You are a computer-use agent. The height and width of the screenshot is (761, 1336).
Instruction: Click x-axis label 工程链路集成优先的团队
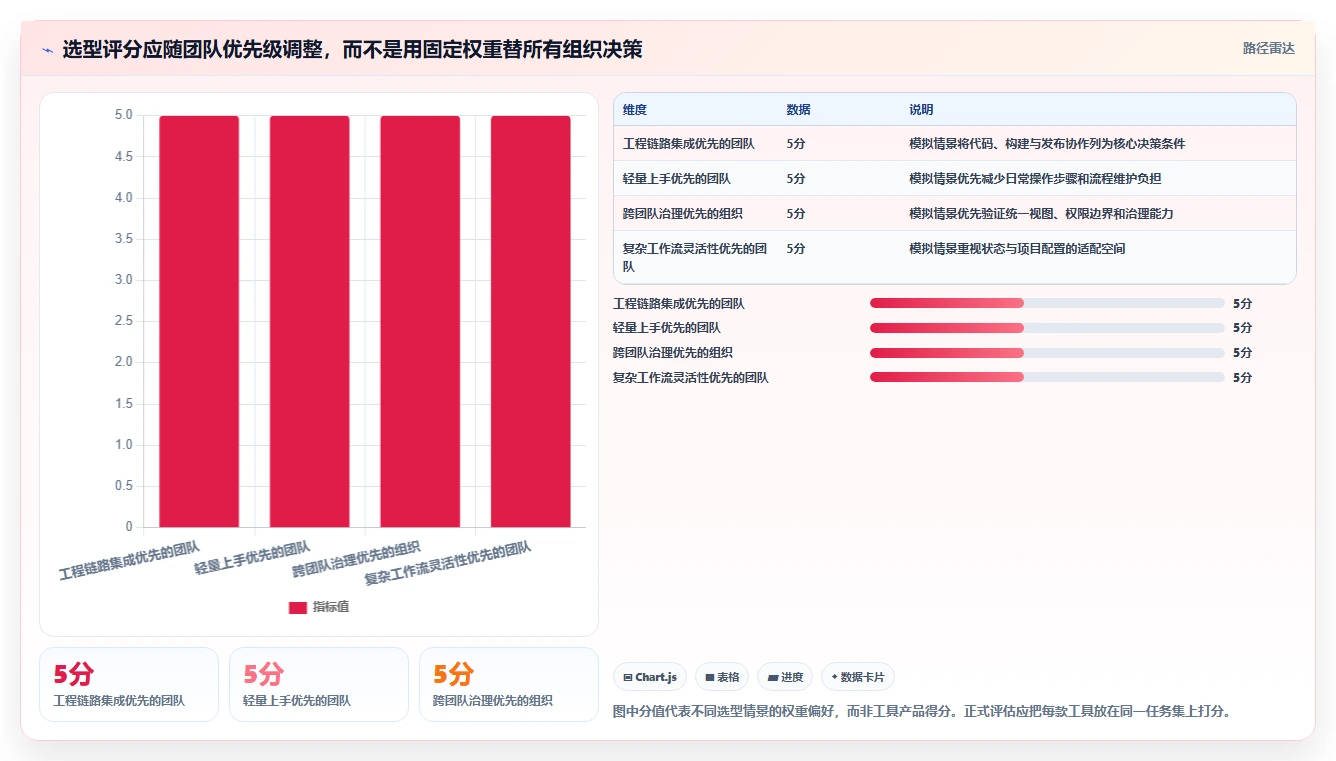[129, 561]
